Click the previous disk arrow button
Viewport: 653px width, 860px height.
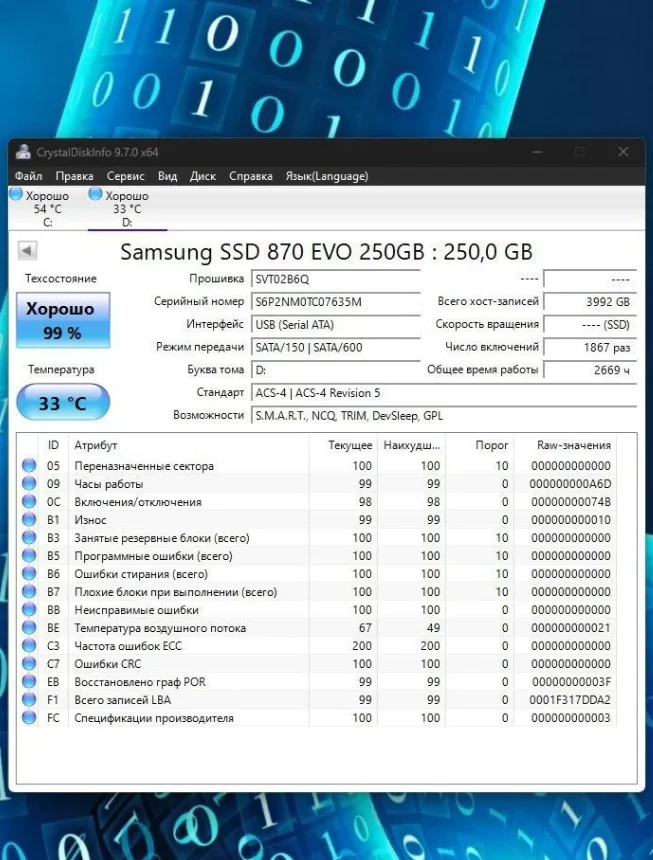click(x=27, y=251)
